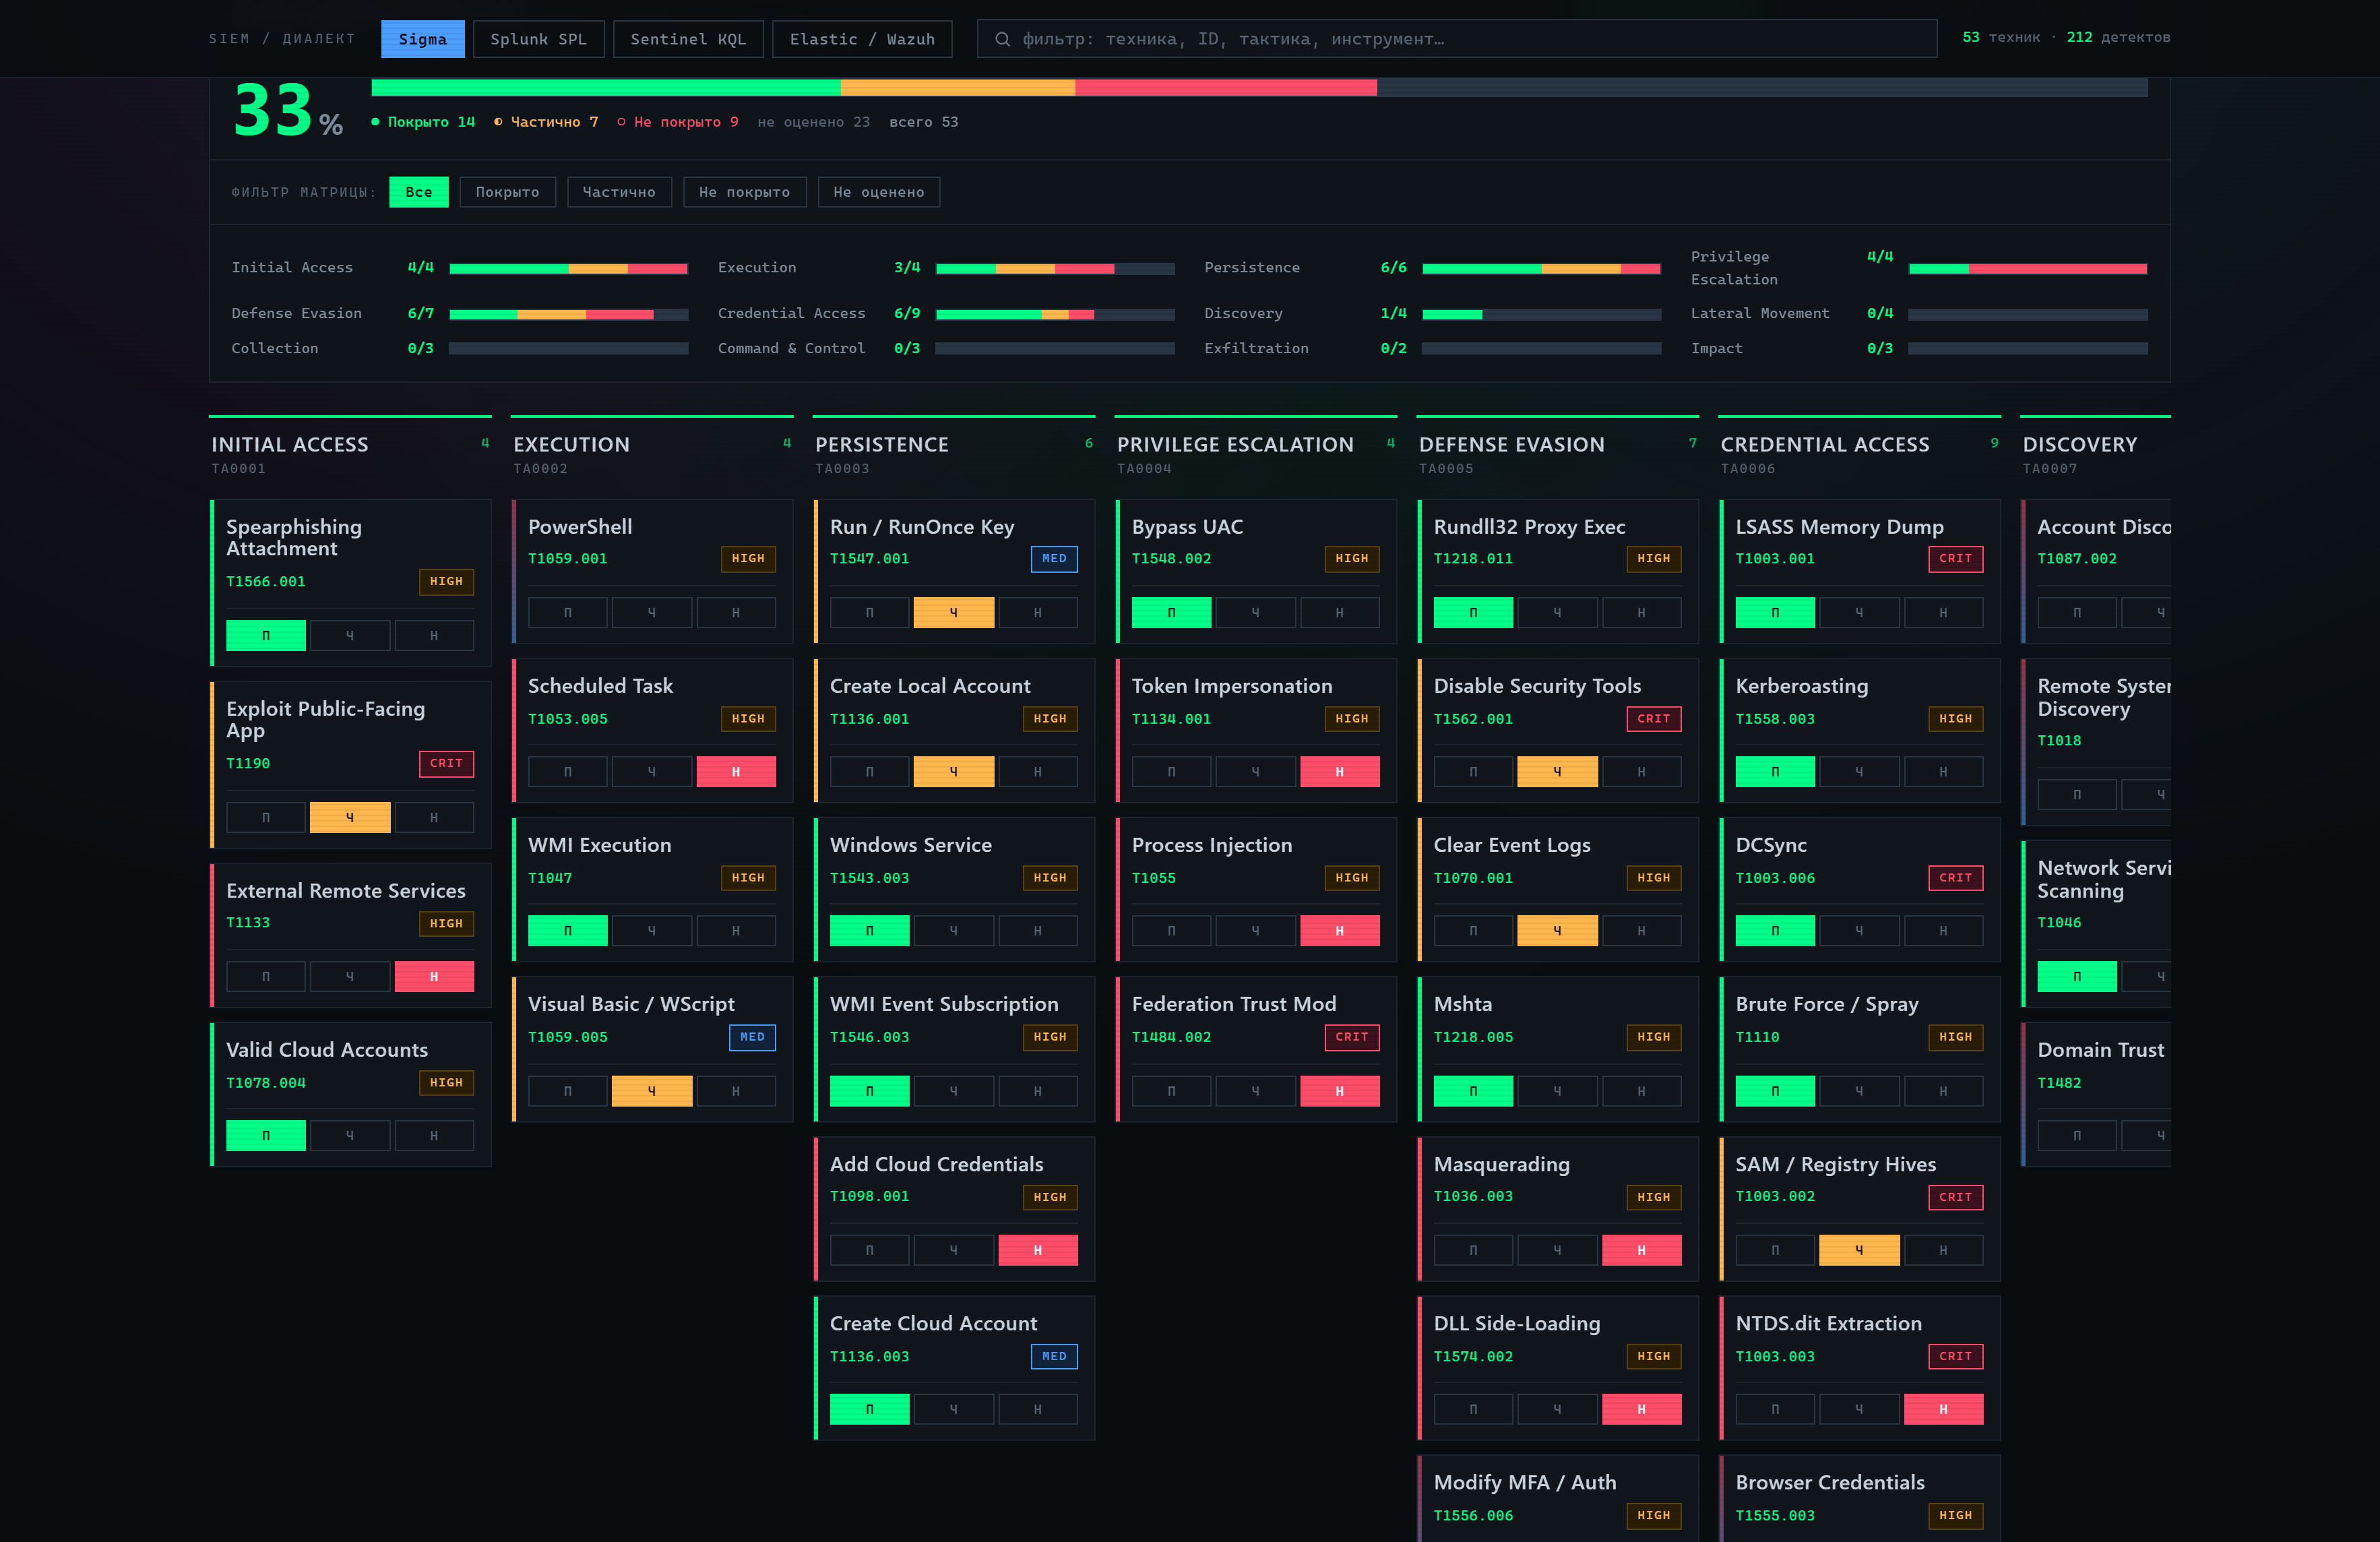Set Masquerading to Н uncovered
2380x1542 pixels.
(x=1642, y=1250)
